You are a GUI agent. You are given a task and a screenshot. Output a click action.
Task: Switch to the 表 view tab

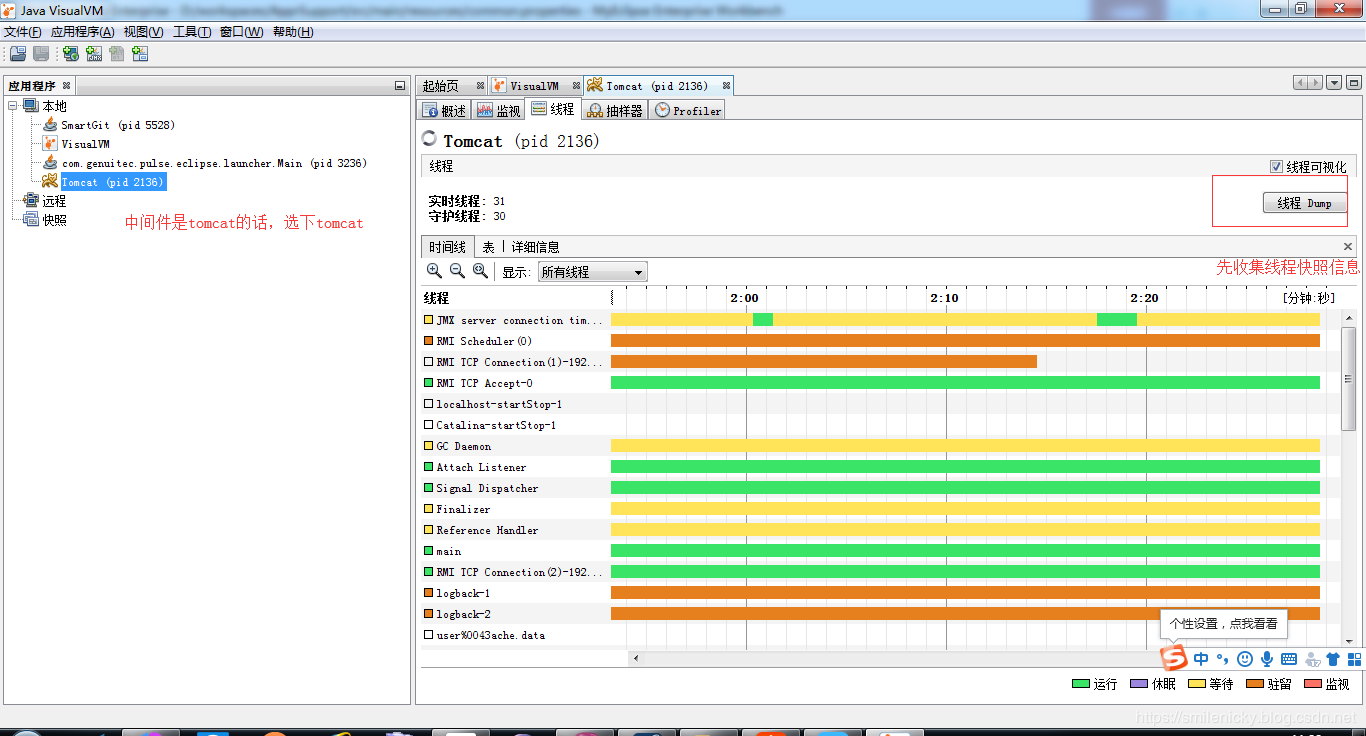click(x=489, y=247)
